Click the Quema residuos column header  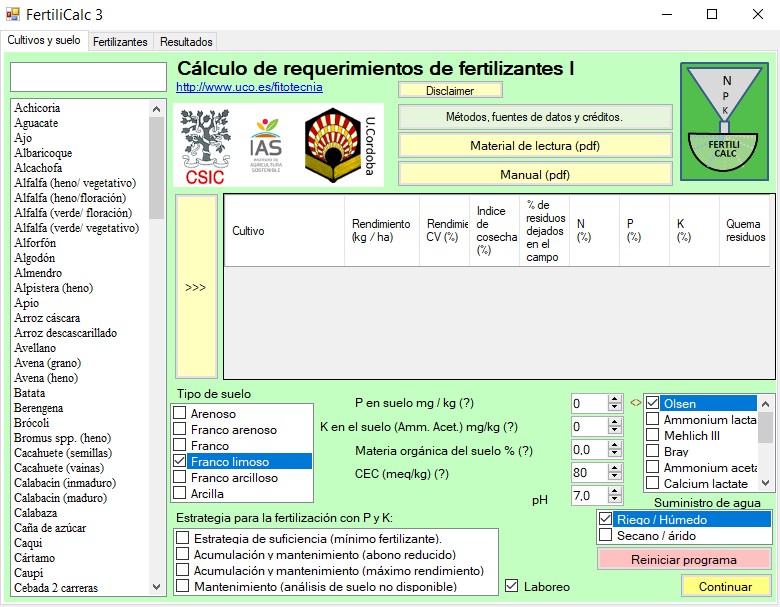pos(745,230)
